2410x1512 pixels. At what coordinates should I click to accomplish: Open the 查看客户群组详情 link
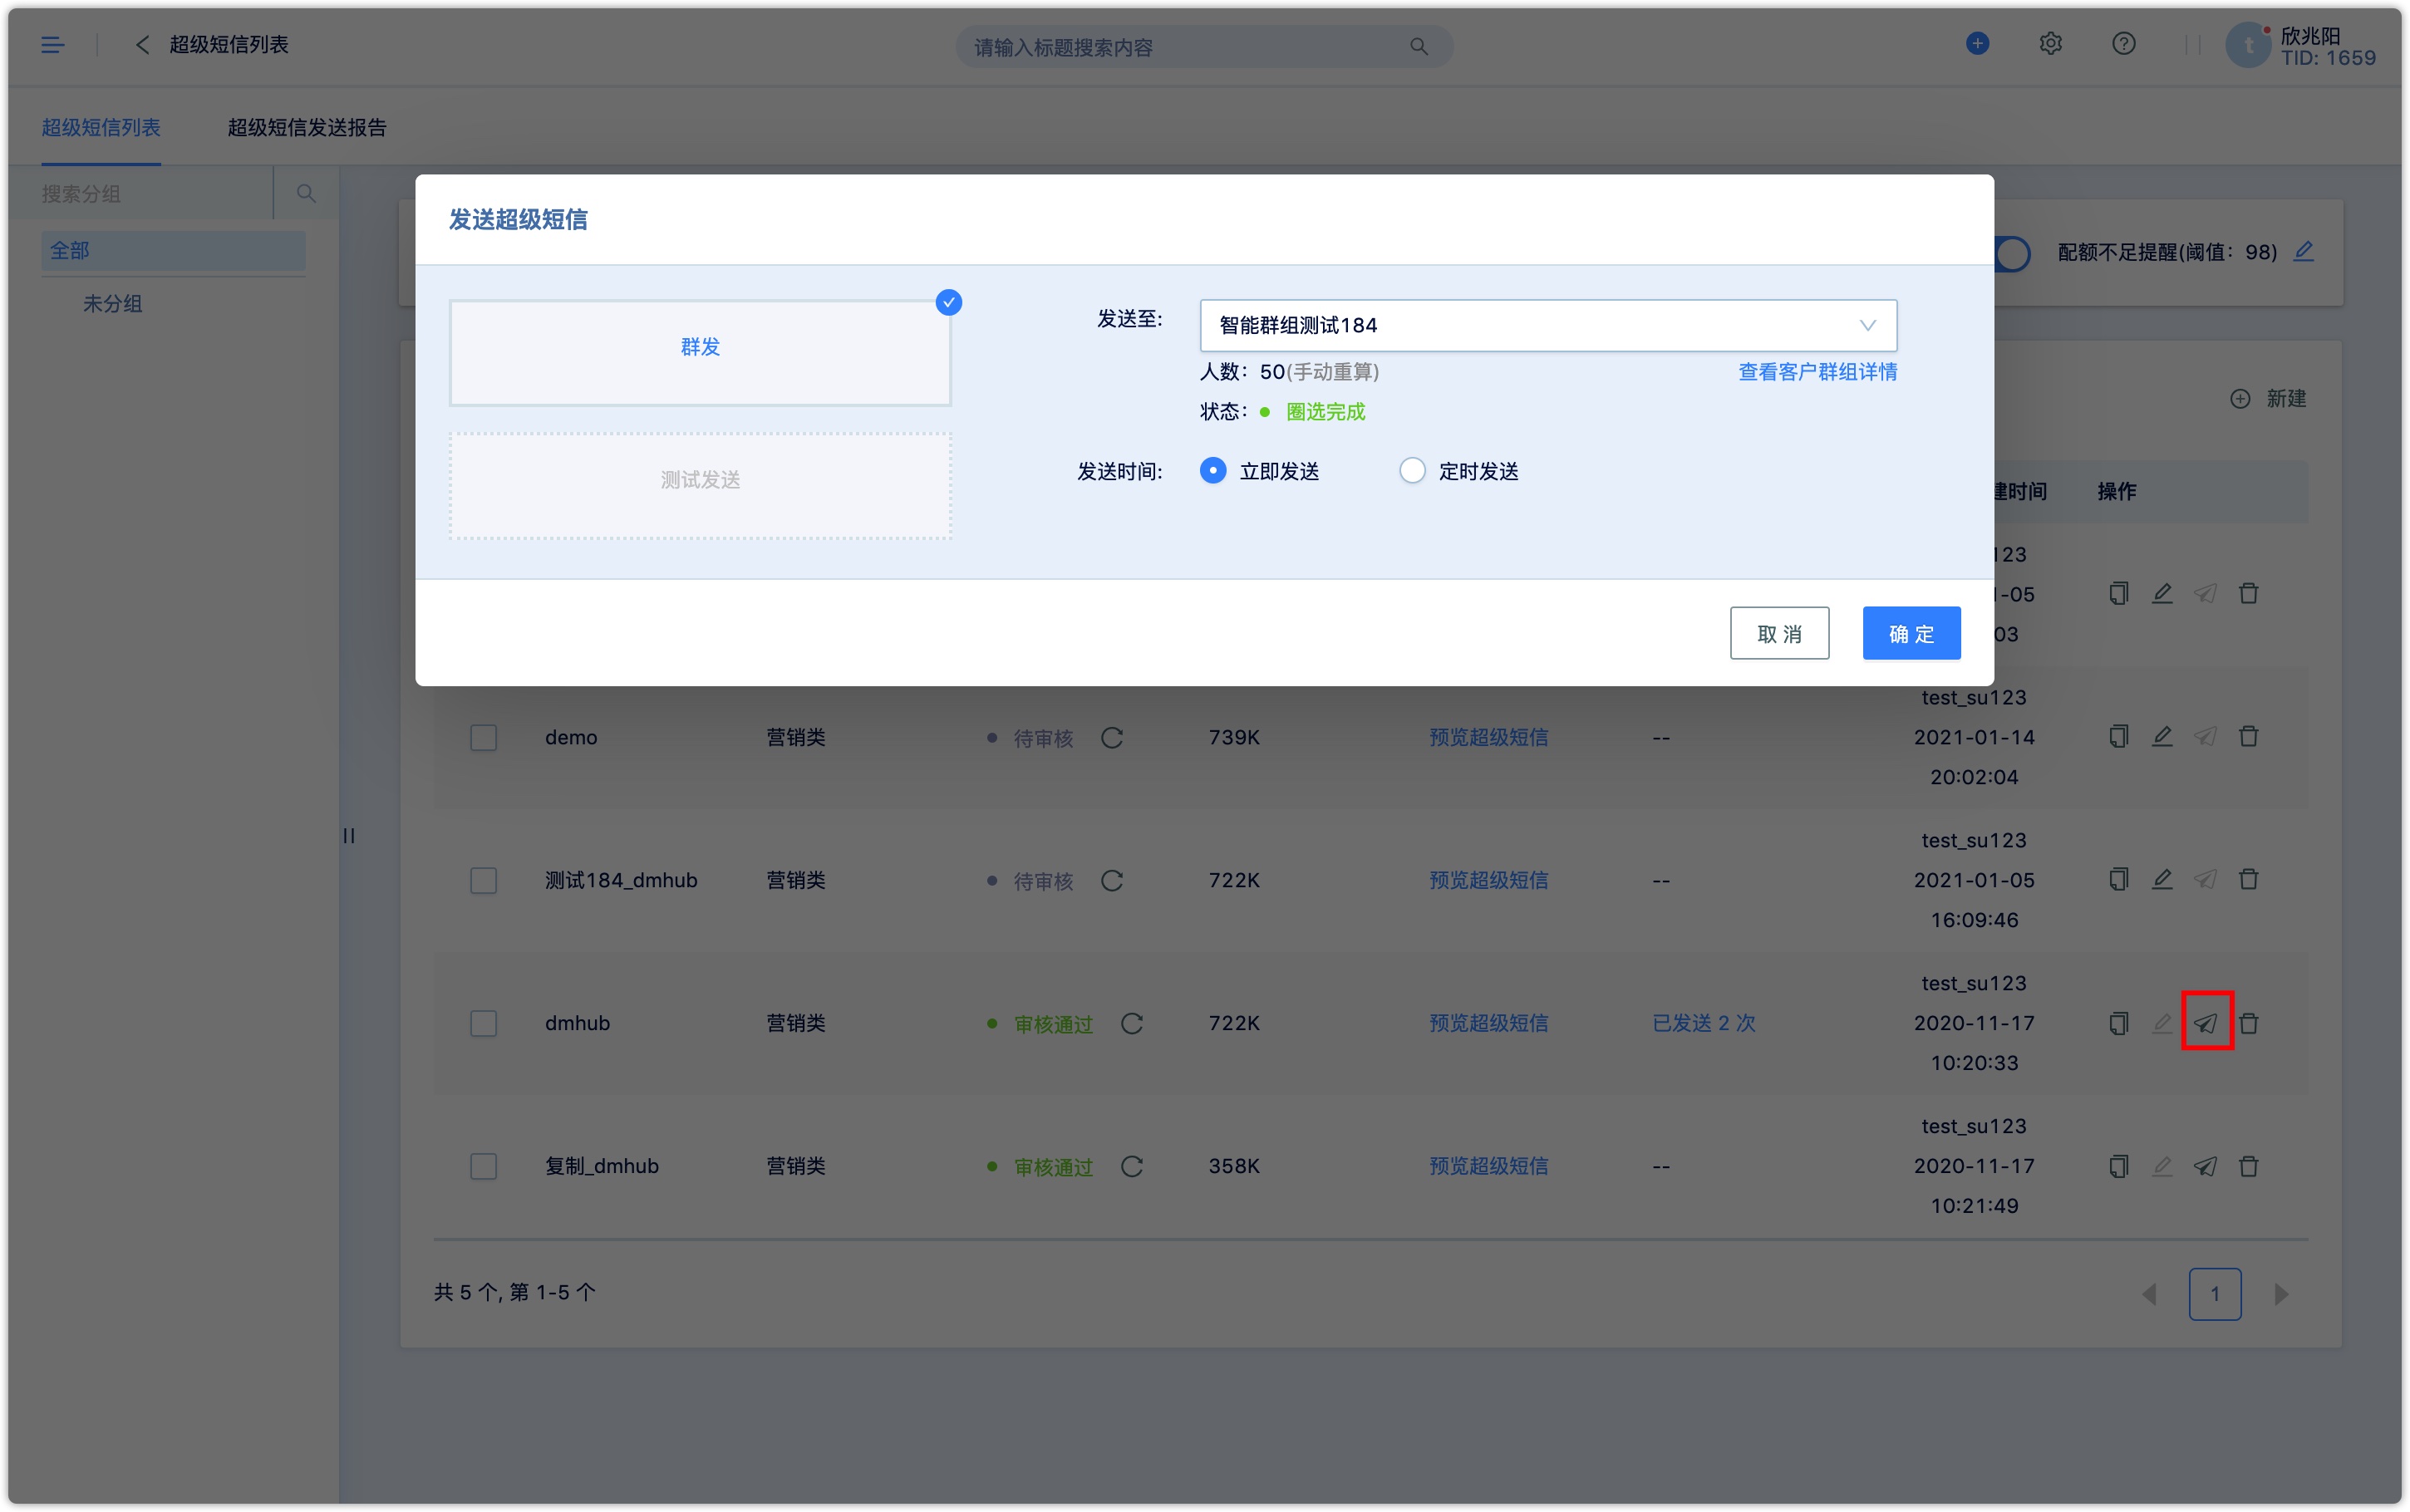pos(1817,372)
